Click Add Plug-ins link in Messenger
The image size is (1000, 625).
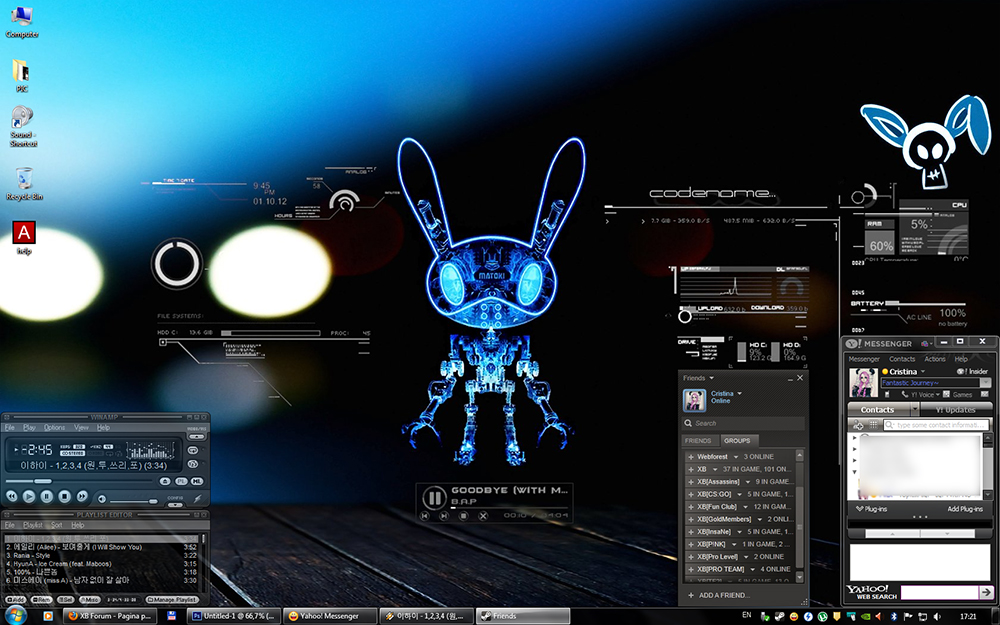pos(965,509)
